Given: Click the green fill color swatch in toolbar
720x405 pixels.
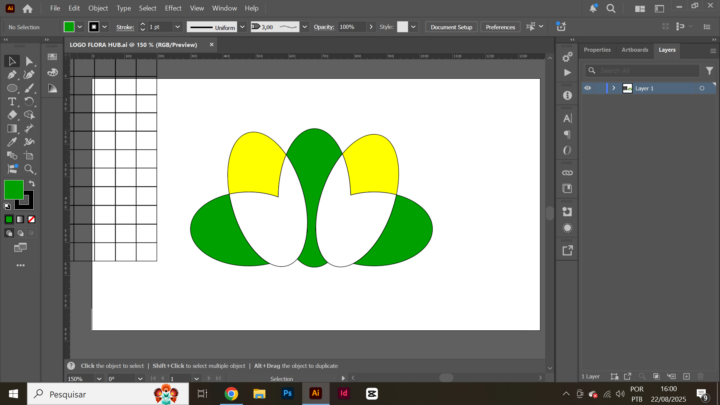Looking at the screenshot, I should tap(13, 189).
